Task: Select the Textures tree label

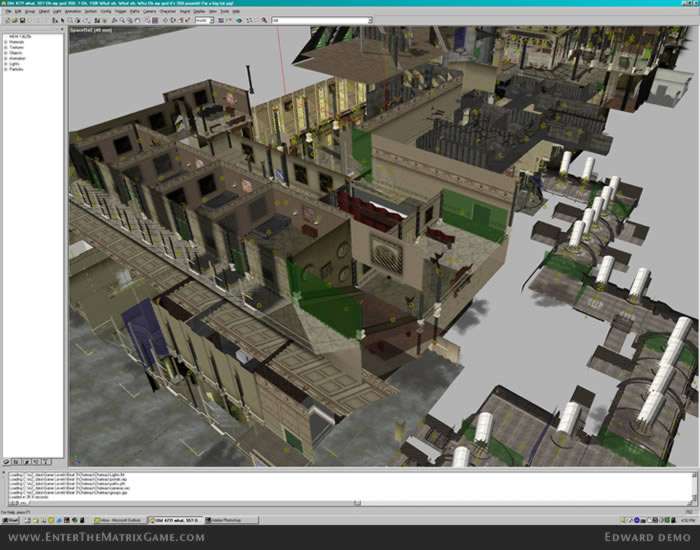Action: coord(17,47)
